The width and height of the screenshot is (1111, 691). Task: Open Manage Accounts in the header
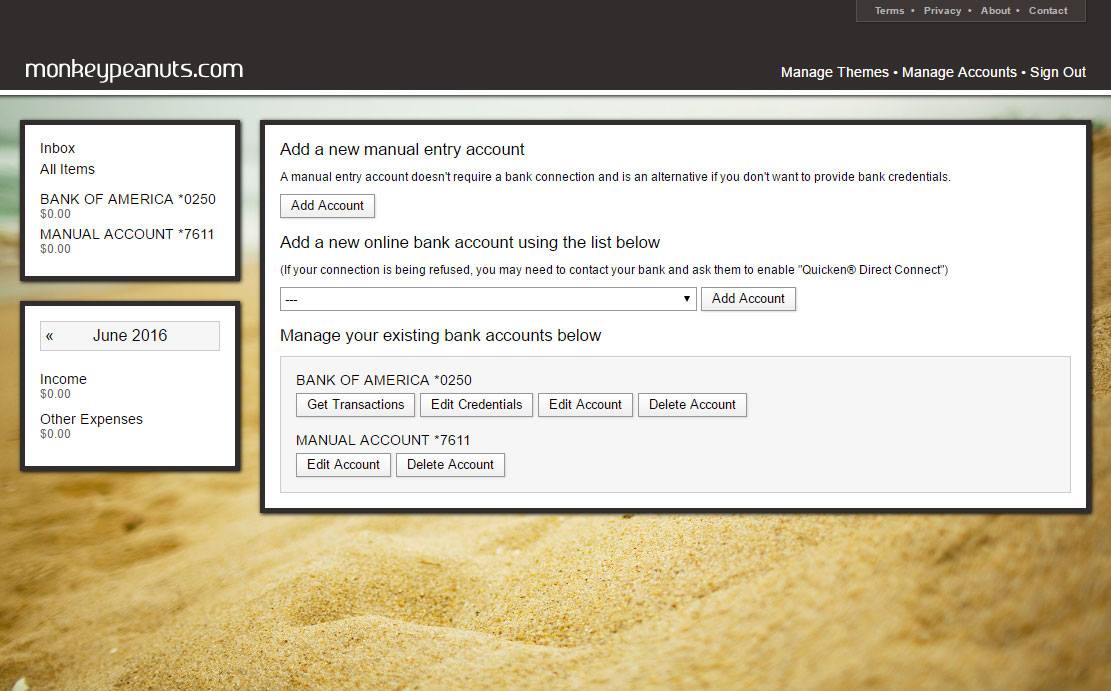(959, 72)
